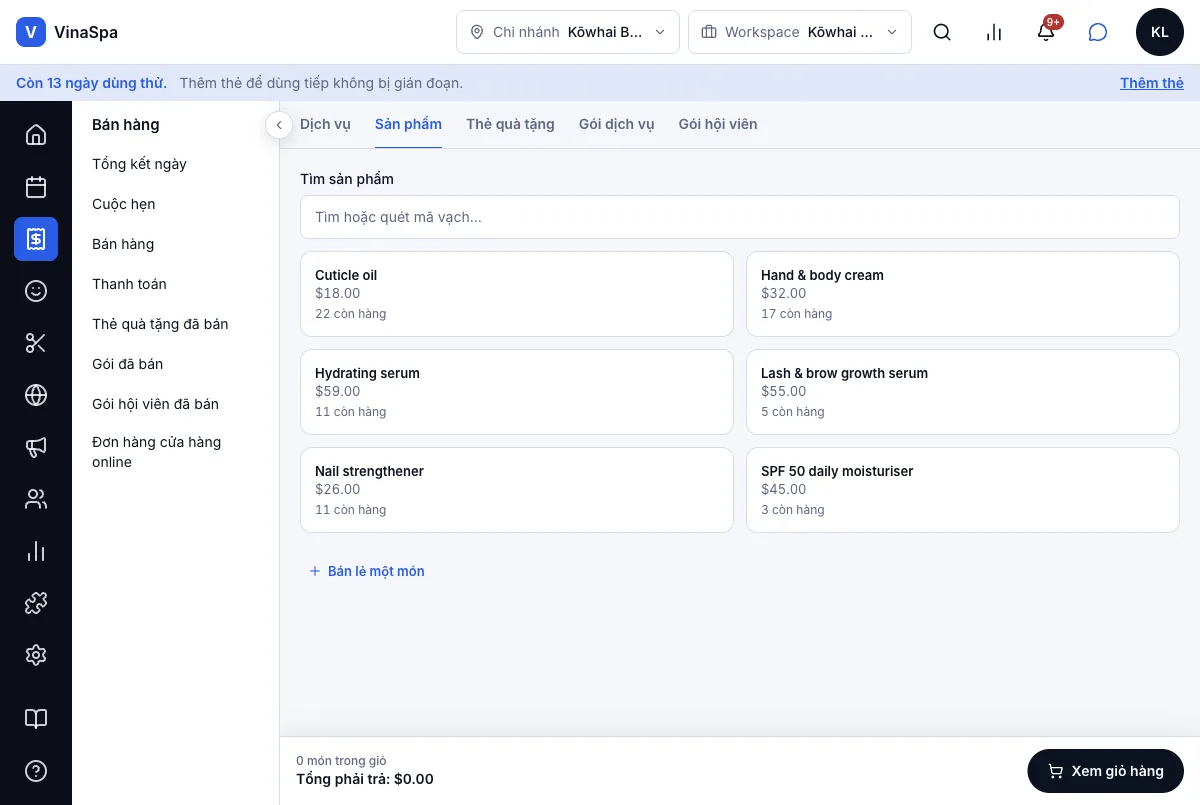This screenshot has height=805, width=1200.
Task: Select the scissors services icon
Action: (36, 343)
